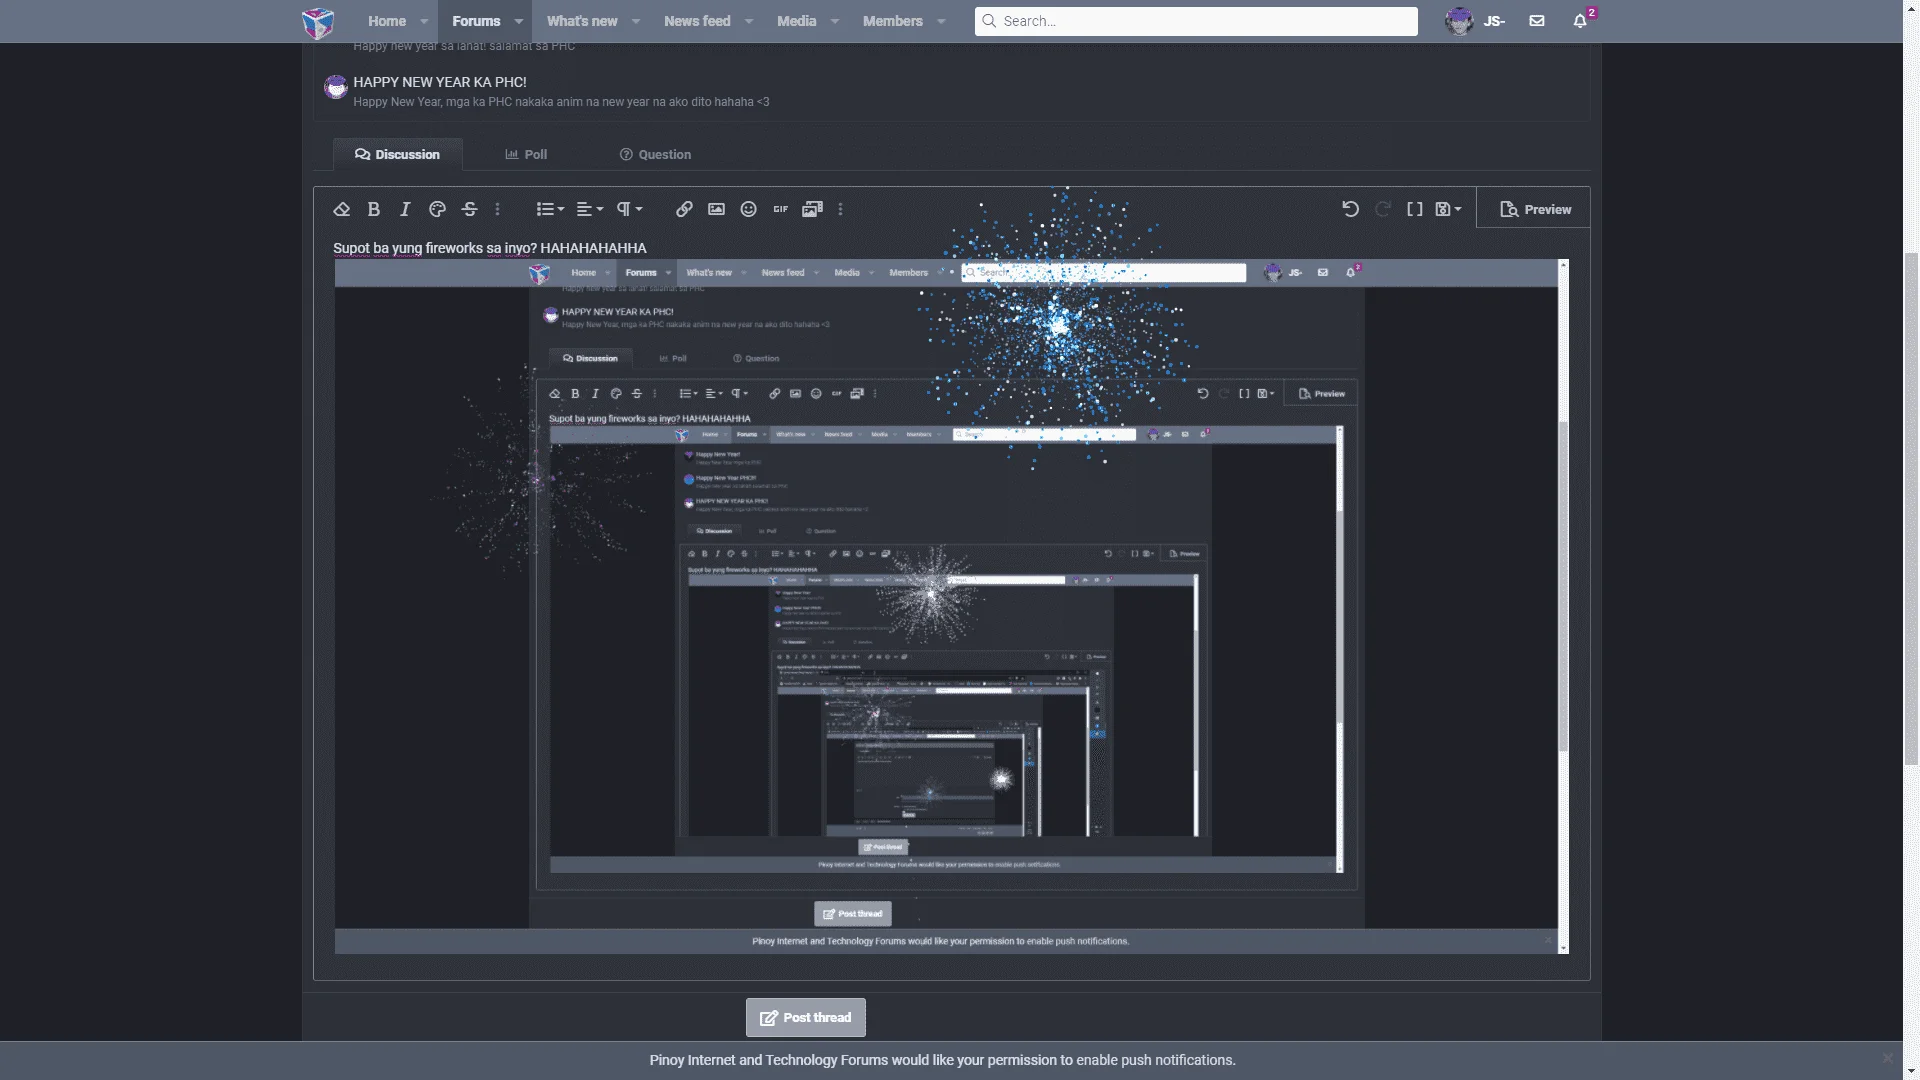The height and width of the screenshot is (1080, 1920).
Task: Open more text formatting options
Action: (x=497, y=209)
